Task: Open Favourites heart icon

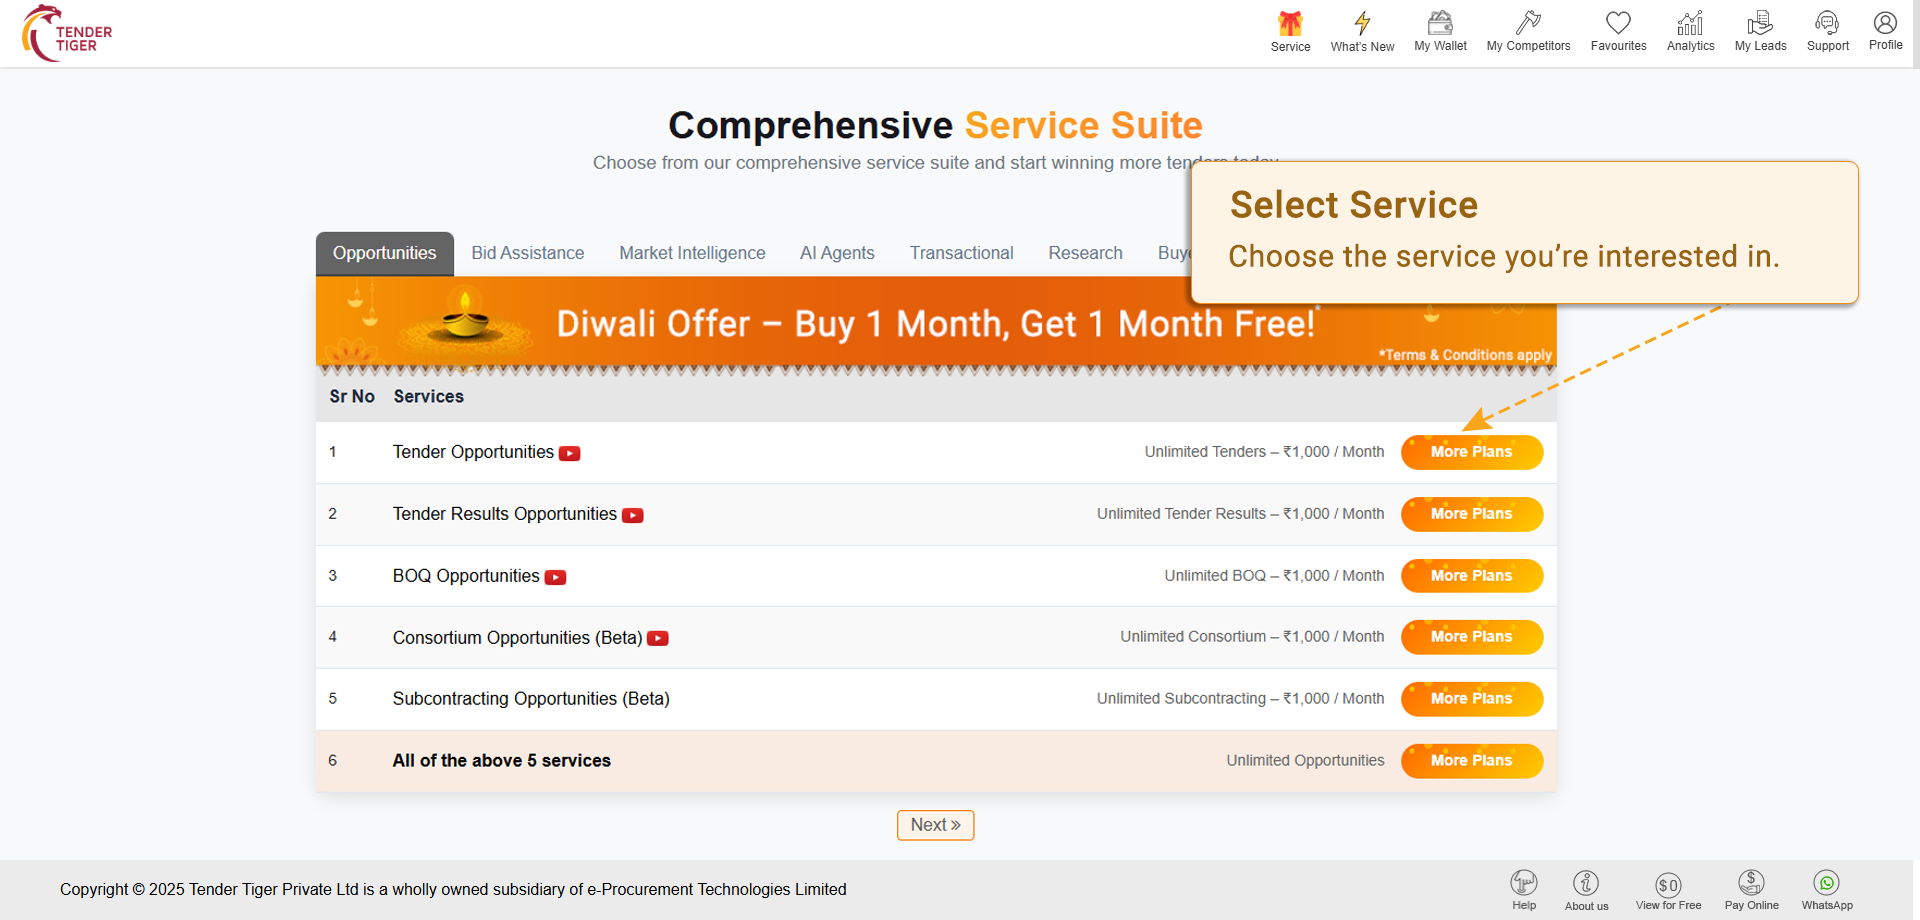Action: 1618,24
